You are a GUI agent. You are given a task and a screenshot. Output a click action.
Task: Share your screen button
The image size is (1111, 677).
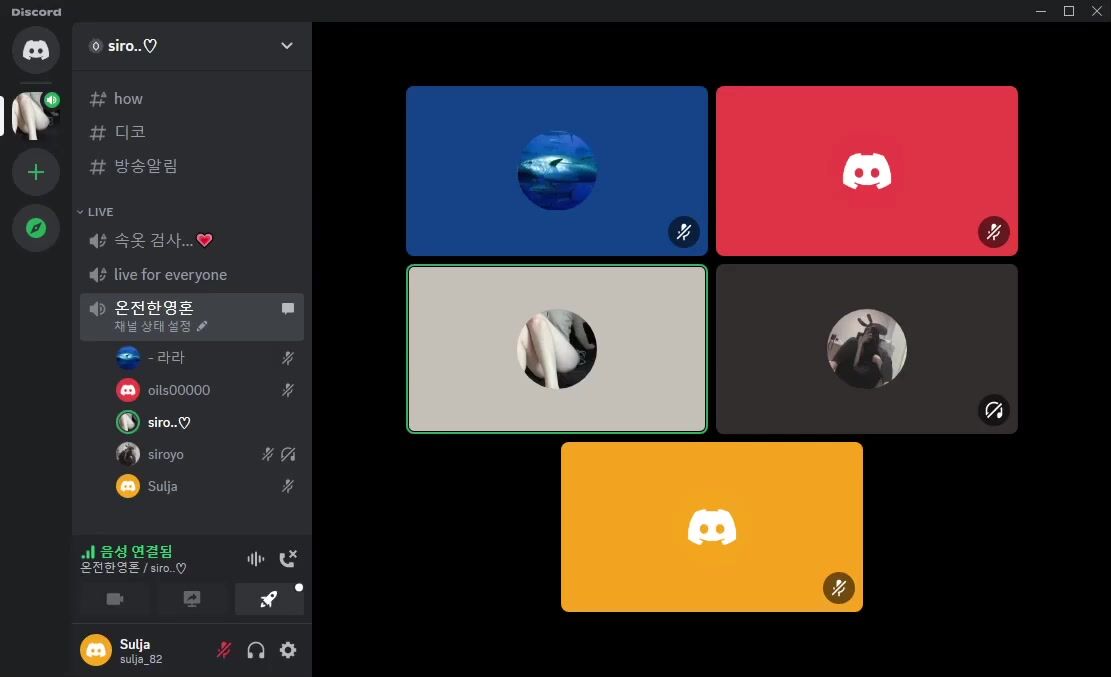pos(192,600)
